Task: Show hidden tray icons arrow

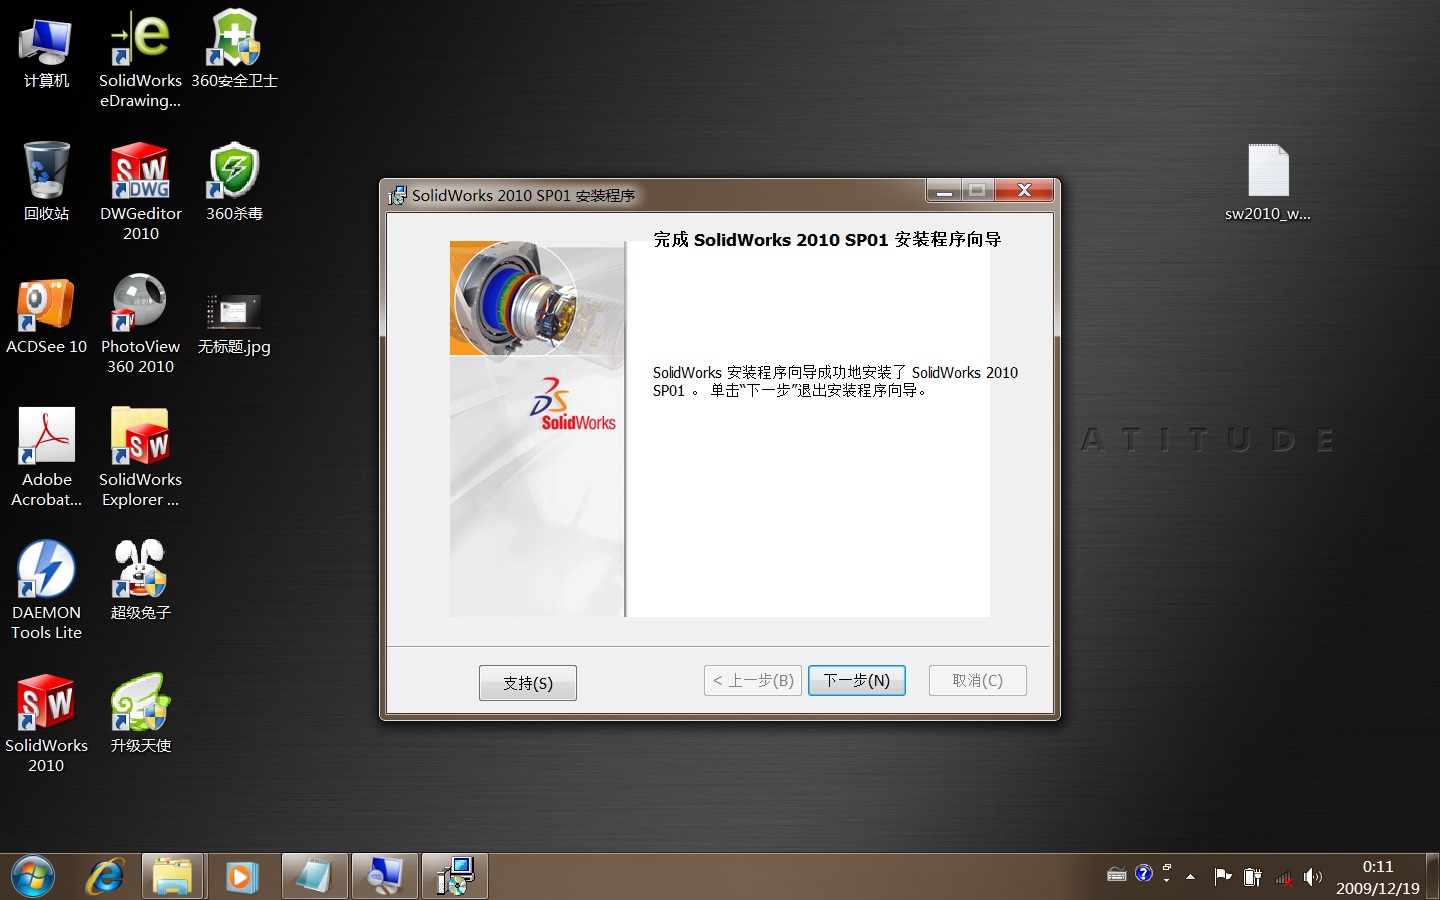Action: pos(1190,877)
